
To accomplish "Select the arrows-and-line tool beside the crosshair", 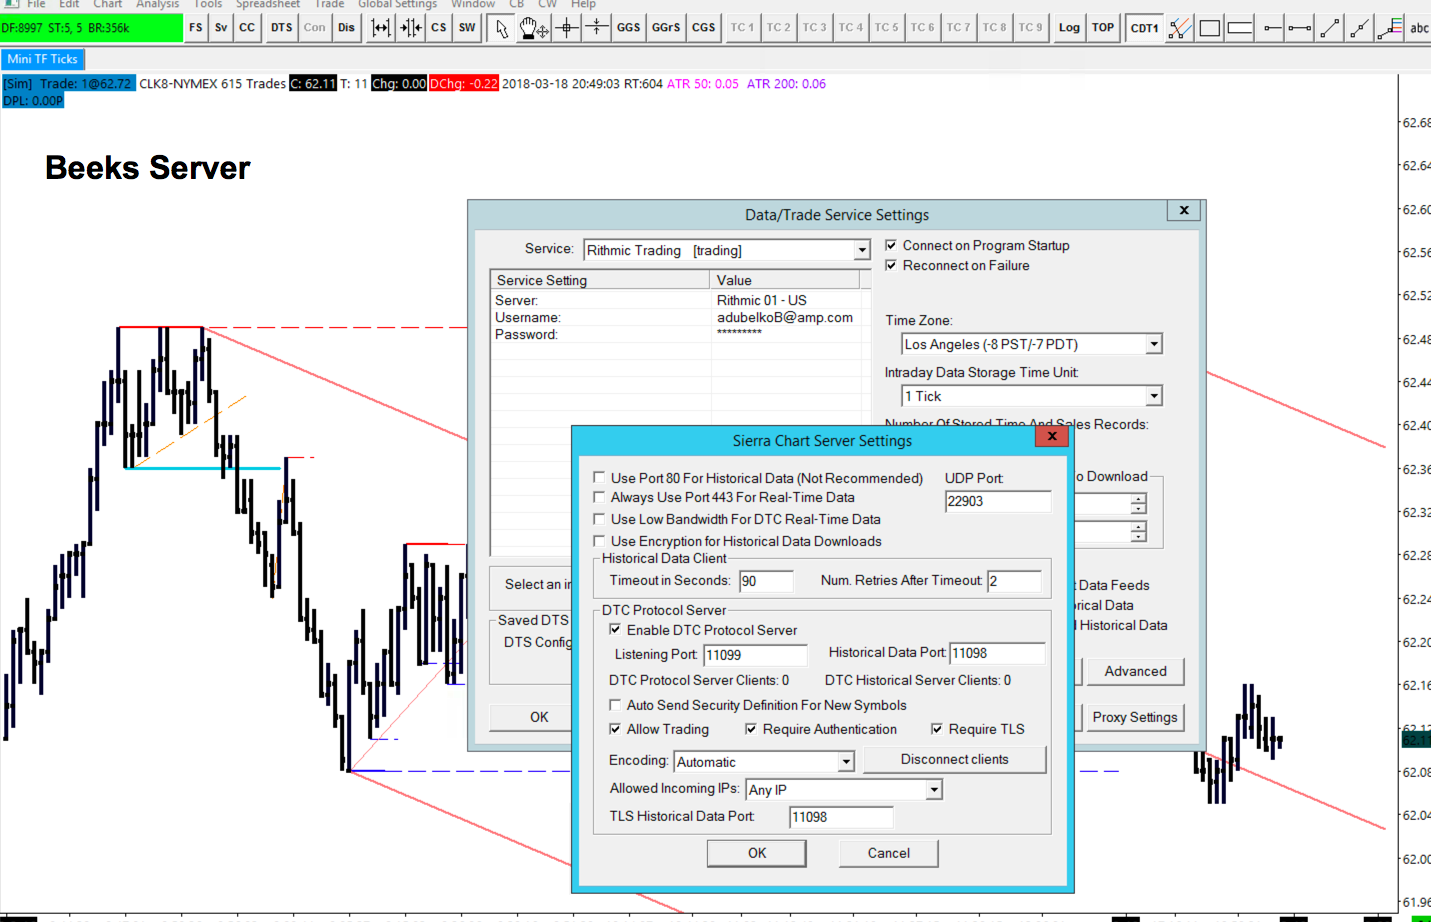I will pyautogui.click(x=597, y=28).
